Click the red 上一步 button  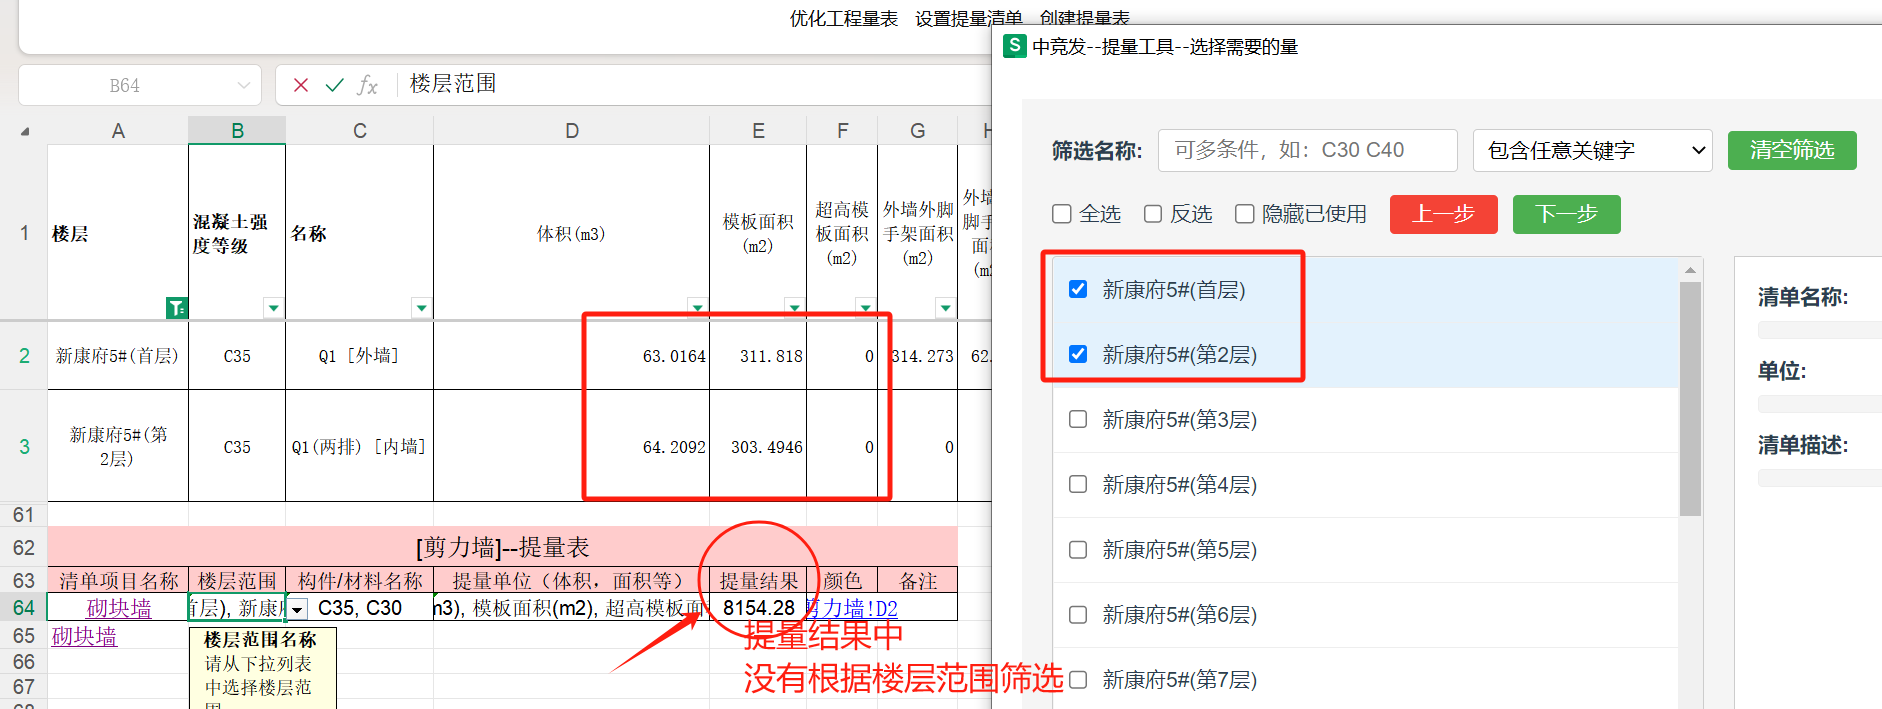1443,214
